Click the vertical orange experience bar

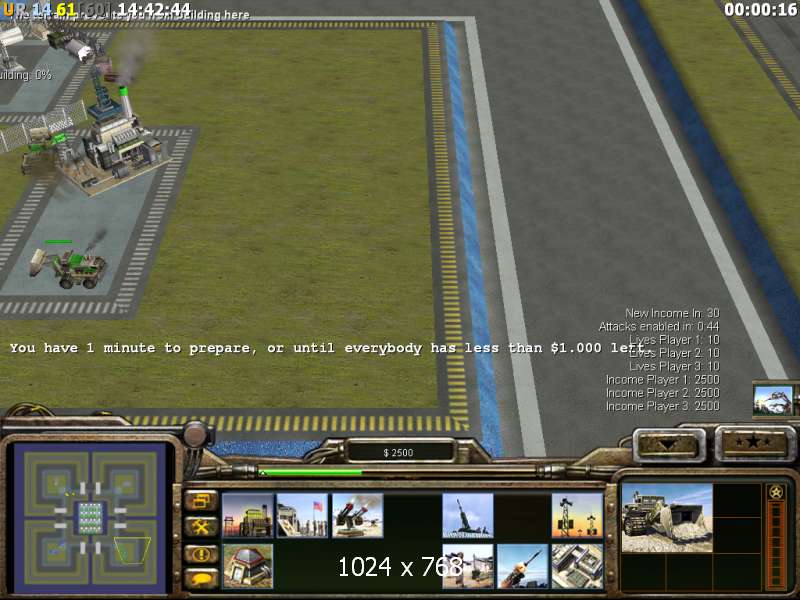point(776,543)
